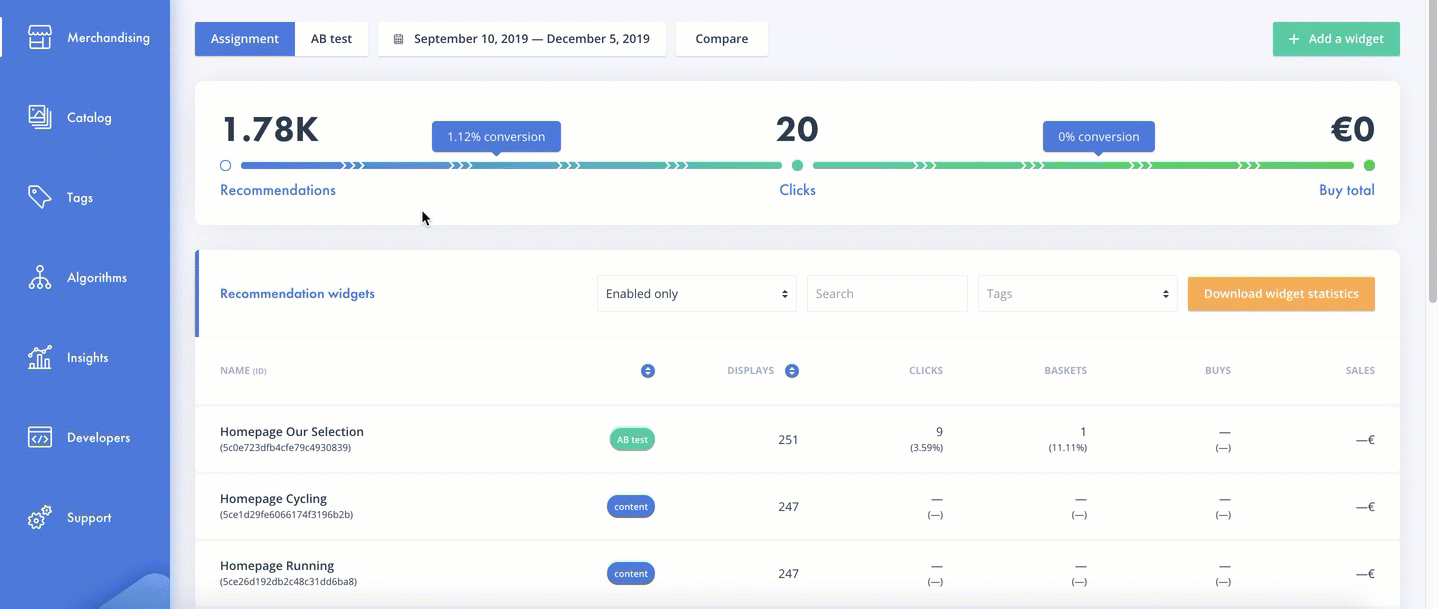Click the Support gears icon
The height and width of the screenshot is (609, 1438).
pyautogui.click(x=40, y=518)
